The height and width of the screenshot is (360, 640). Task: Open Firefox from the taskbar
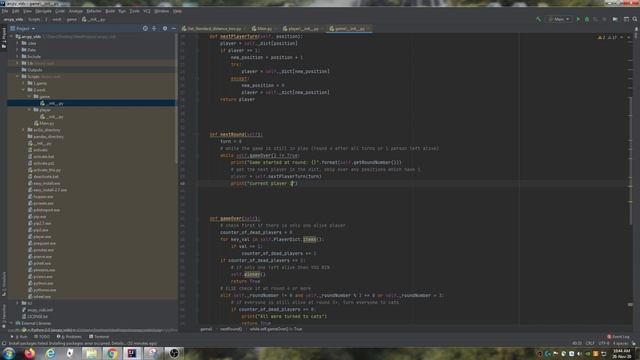[x=29, y=353]
